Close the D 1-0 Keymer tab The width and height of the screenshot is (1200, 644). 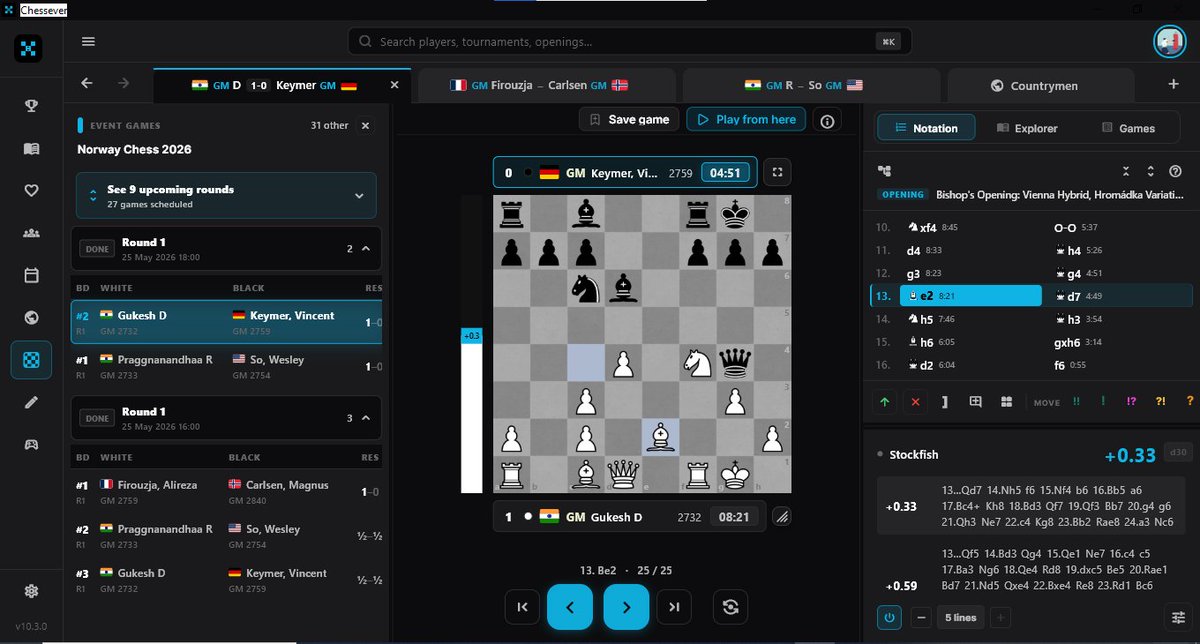point(394,85)
